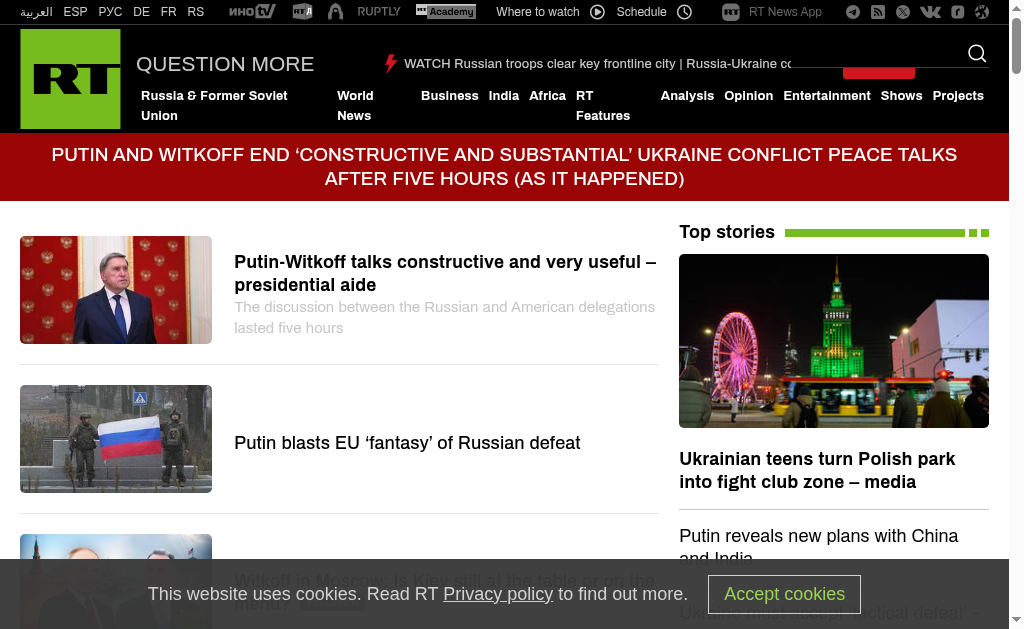Click the X (Twitter) social icon
The image size is (1024, 629).
coord(903,12)
